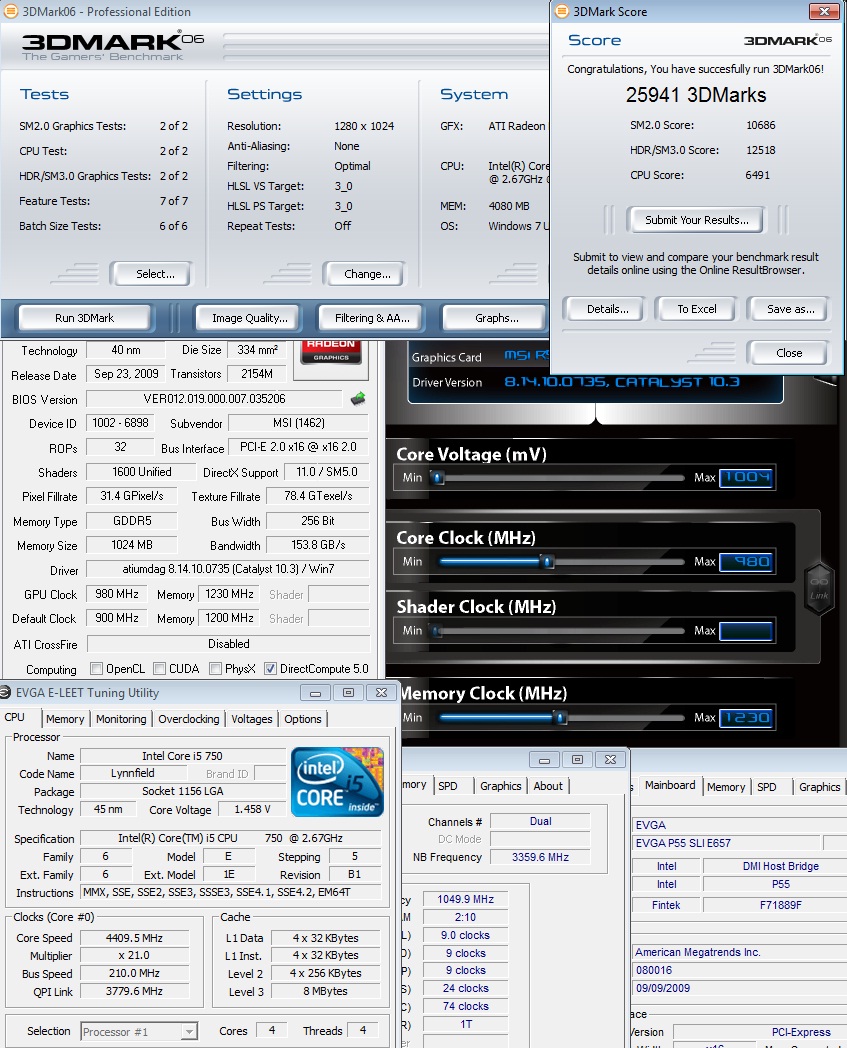Click the Radeon Graphics logo in GPU-Z
Image resolution: width=847 pixels, height=1048 pixels.
tap(331, 352)
